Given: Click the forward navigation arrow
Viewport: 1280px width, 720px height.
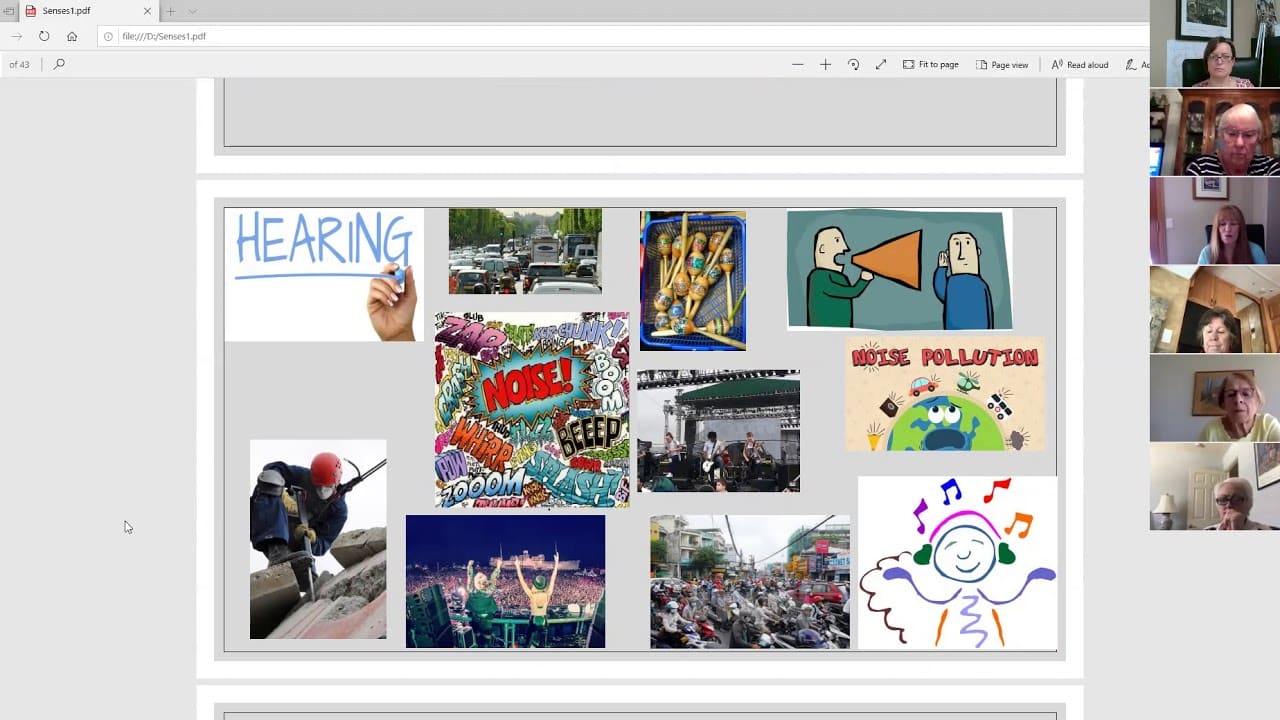Looking at the screenshot, I should tap(16, 36).
